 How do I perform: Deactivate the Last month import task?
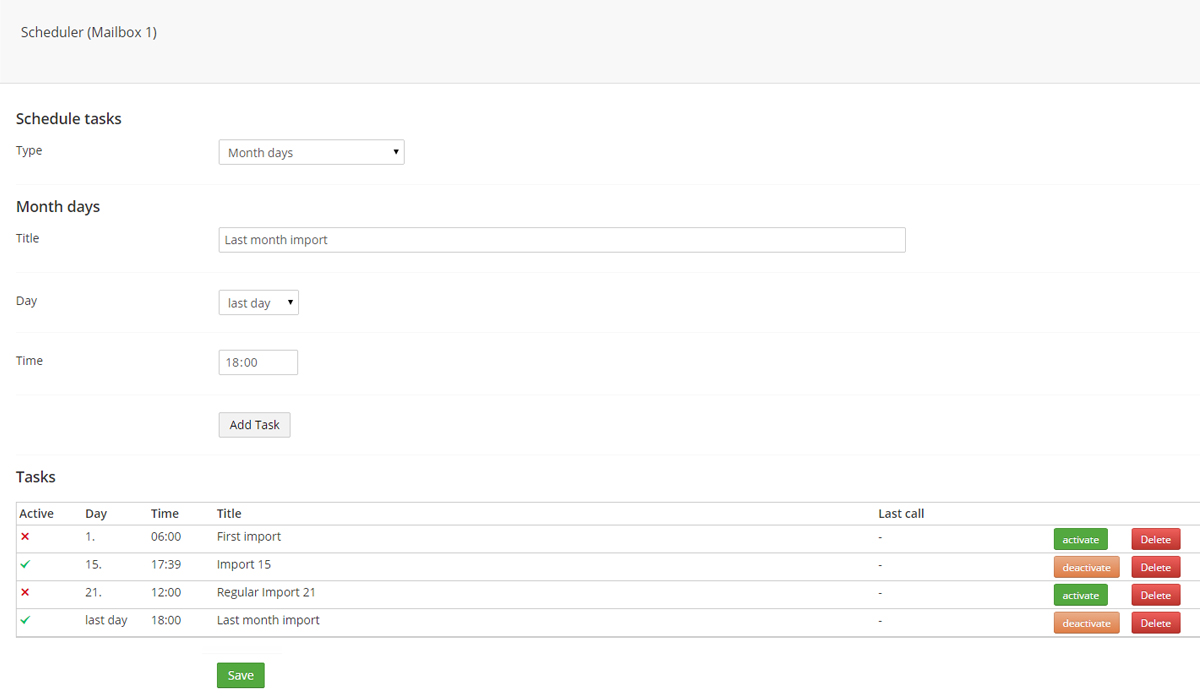click(x=1086, y=623)
